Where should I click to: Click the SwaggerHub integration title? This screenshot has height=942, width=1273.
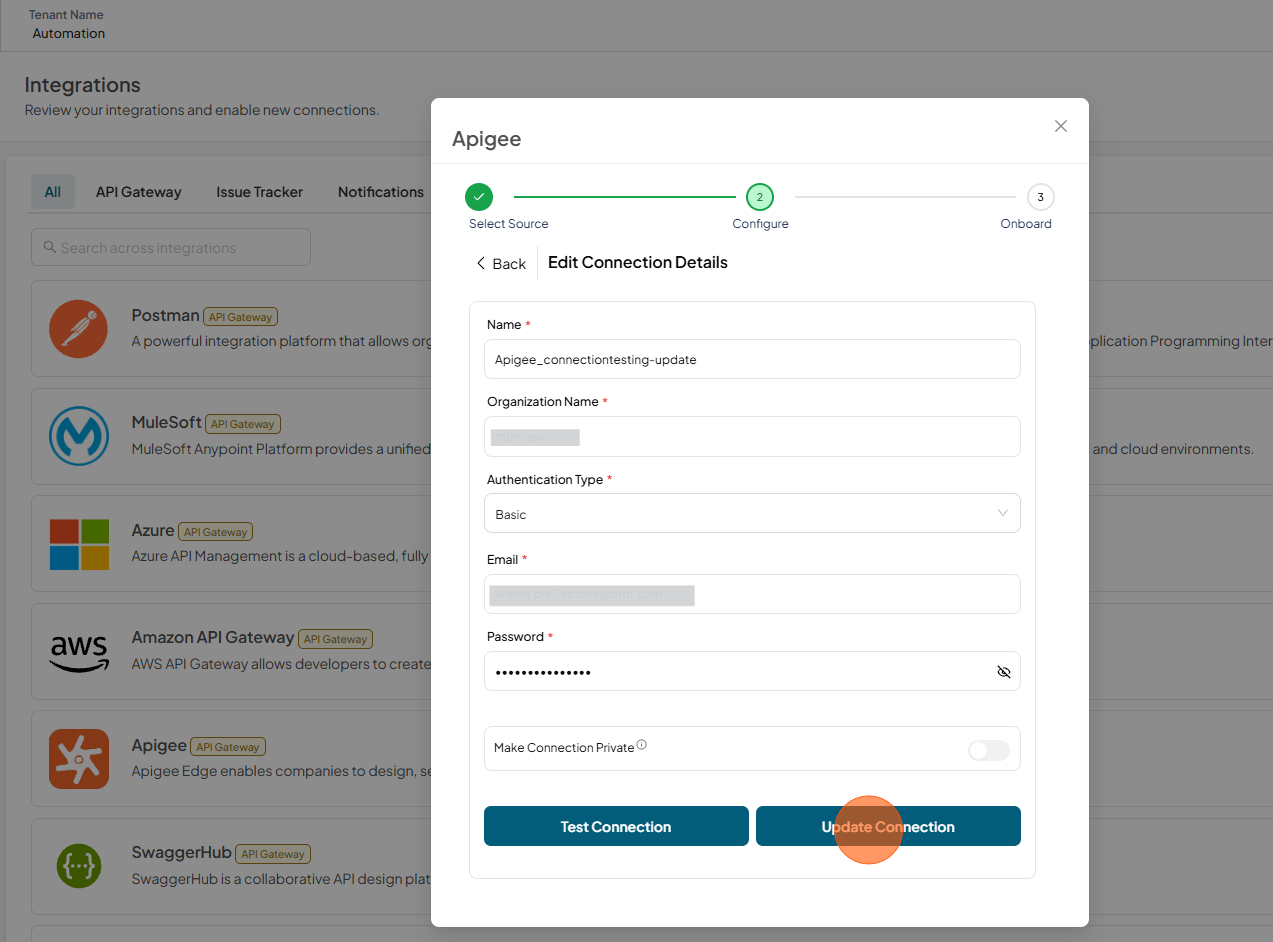click(x=182, y=852)
